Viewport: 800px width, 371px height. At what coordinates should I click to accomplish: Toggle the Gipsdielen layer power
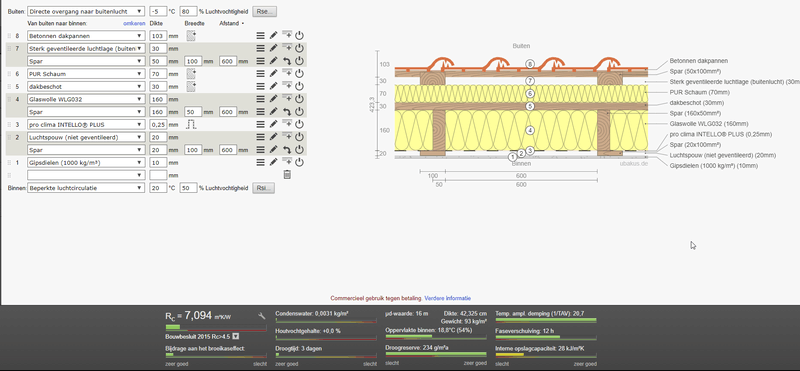tap(299, 162)
